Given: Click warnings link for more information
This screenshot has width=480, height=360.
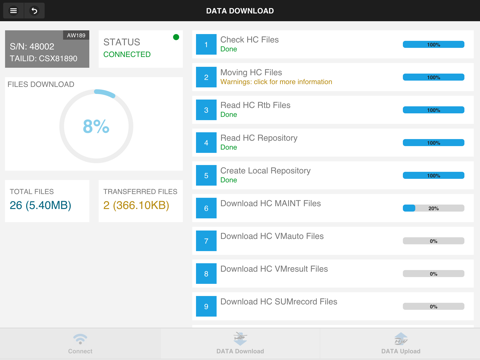Looking at the screenshot, I should click(x=276, y=82).
